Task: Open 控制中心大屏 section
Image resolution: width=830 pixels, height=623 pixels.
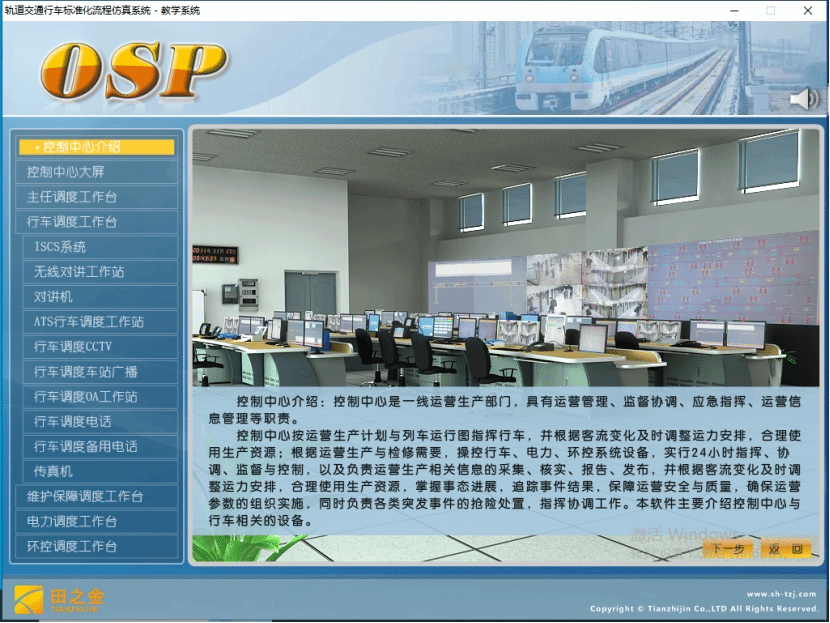Action: tap(96, 172)
